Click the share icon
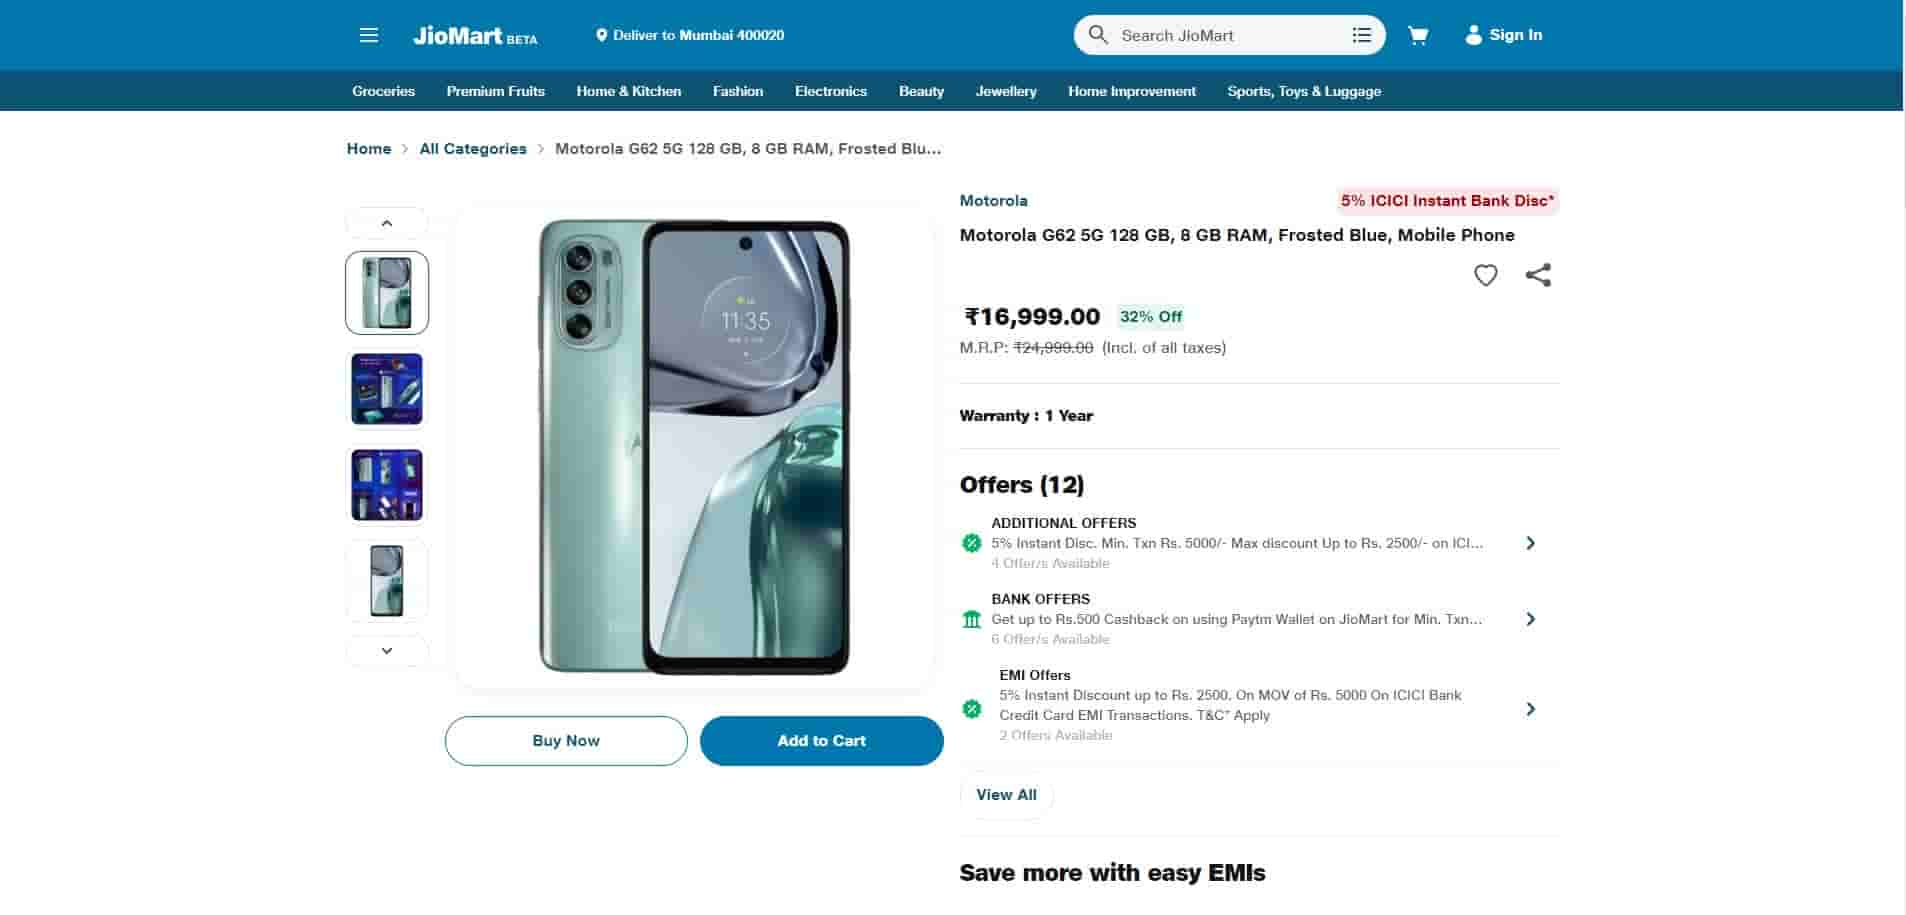The height and width of the screenshot is (915, 1906). pyautogui.click(x=1538, y=275)
